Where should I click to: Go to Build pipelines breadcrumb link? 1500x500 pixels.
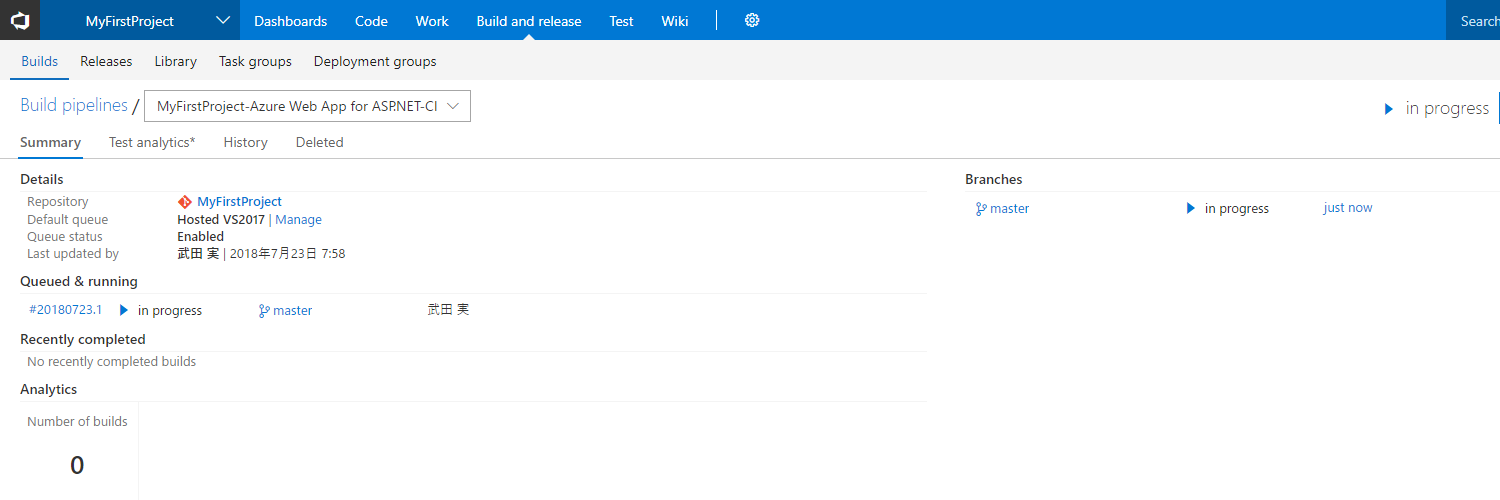pos(74,106)
